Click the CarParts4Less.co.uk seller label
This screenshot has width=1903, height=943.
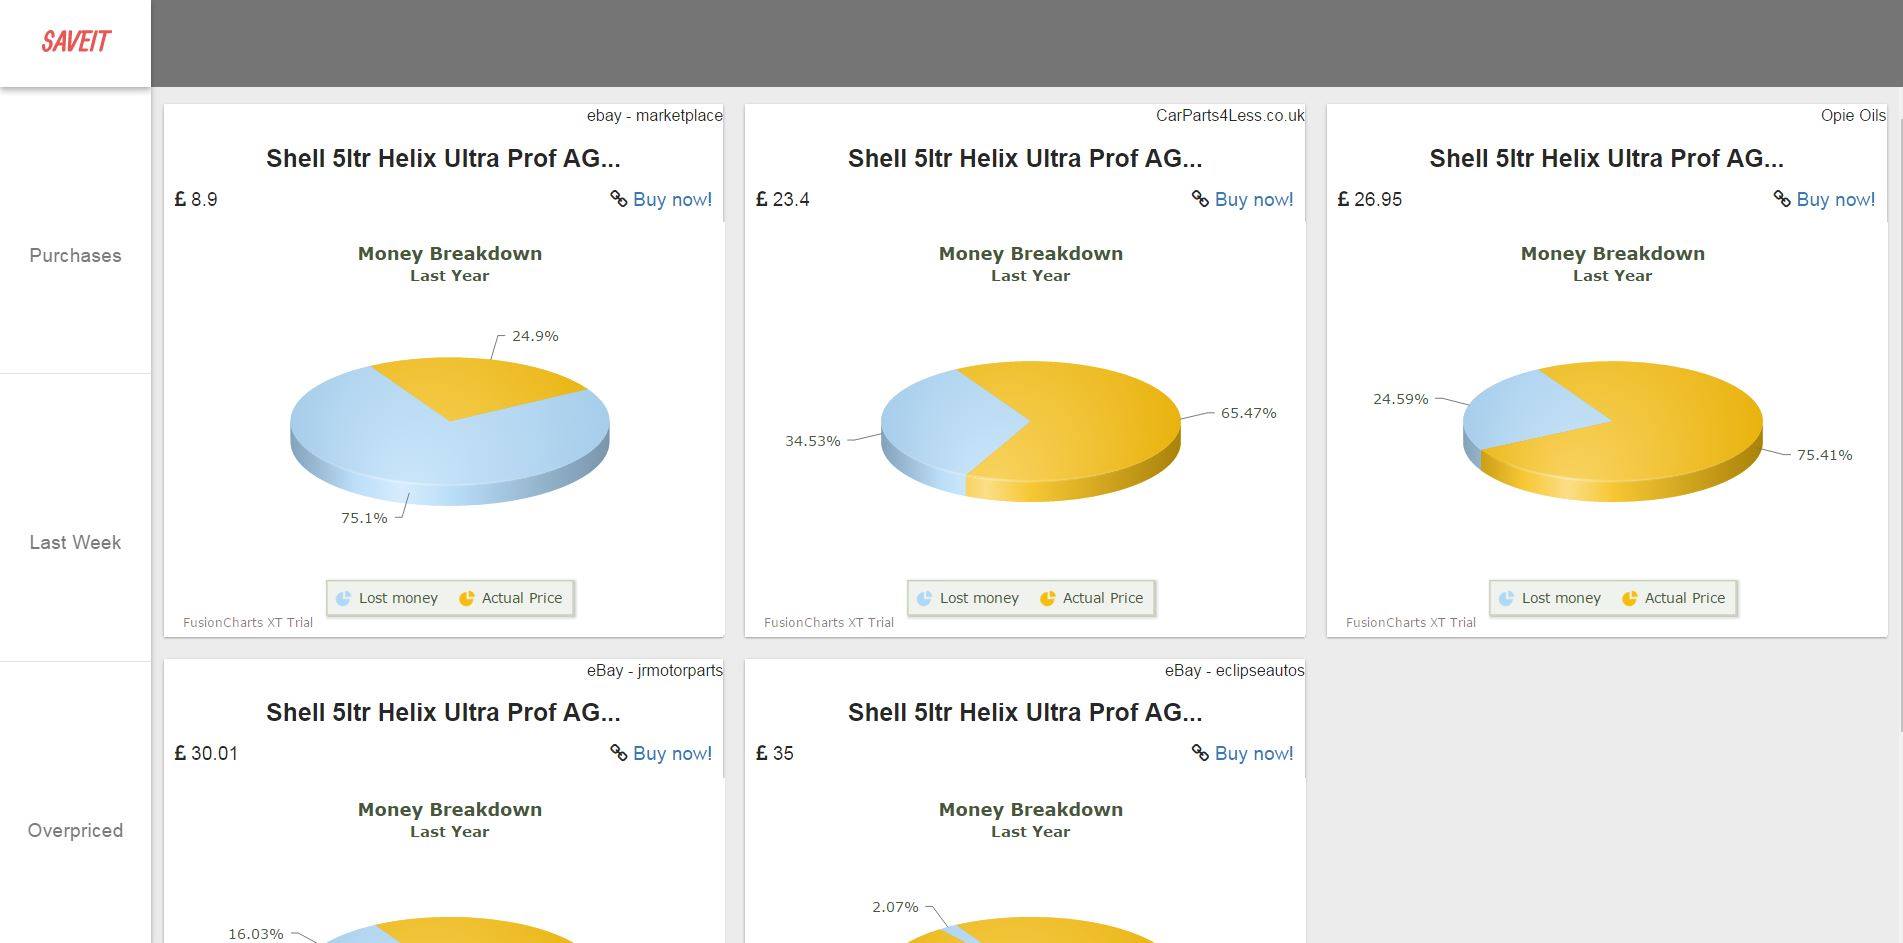1230,116
